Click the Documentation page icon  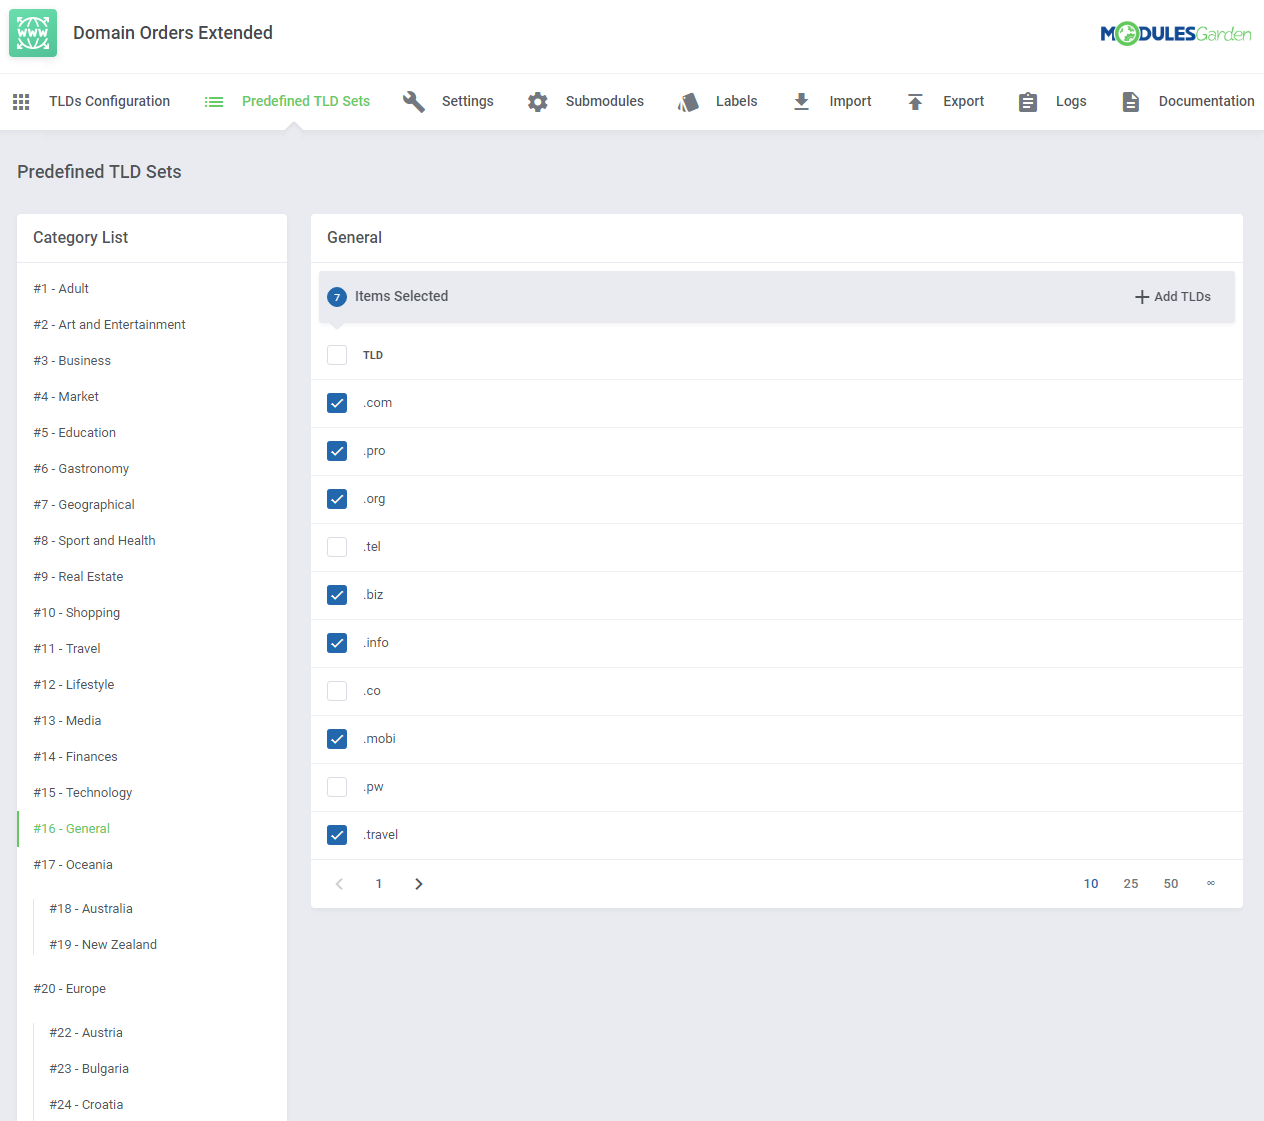[1131, 102]
